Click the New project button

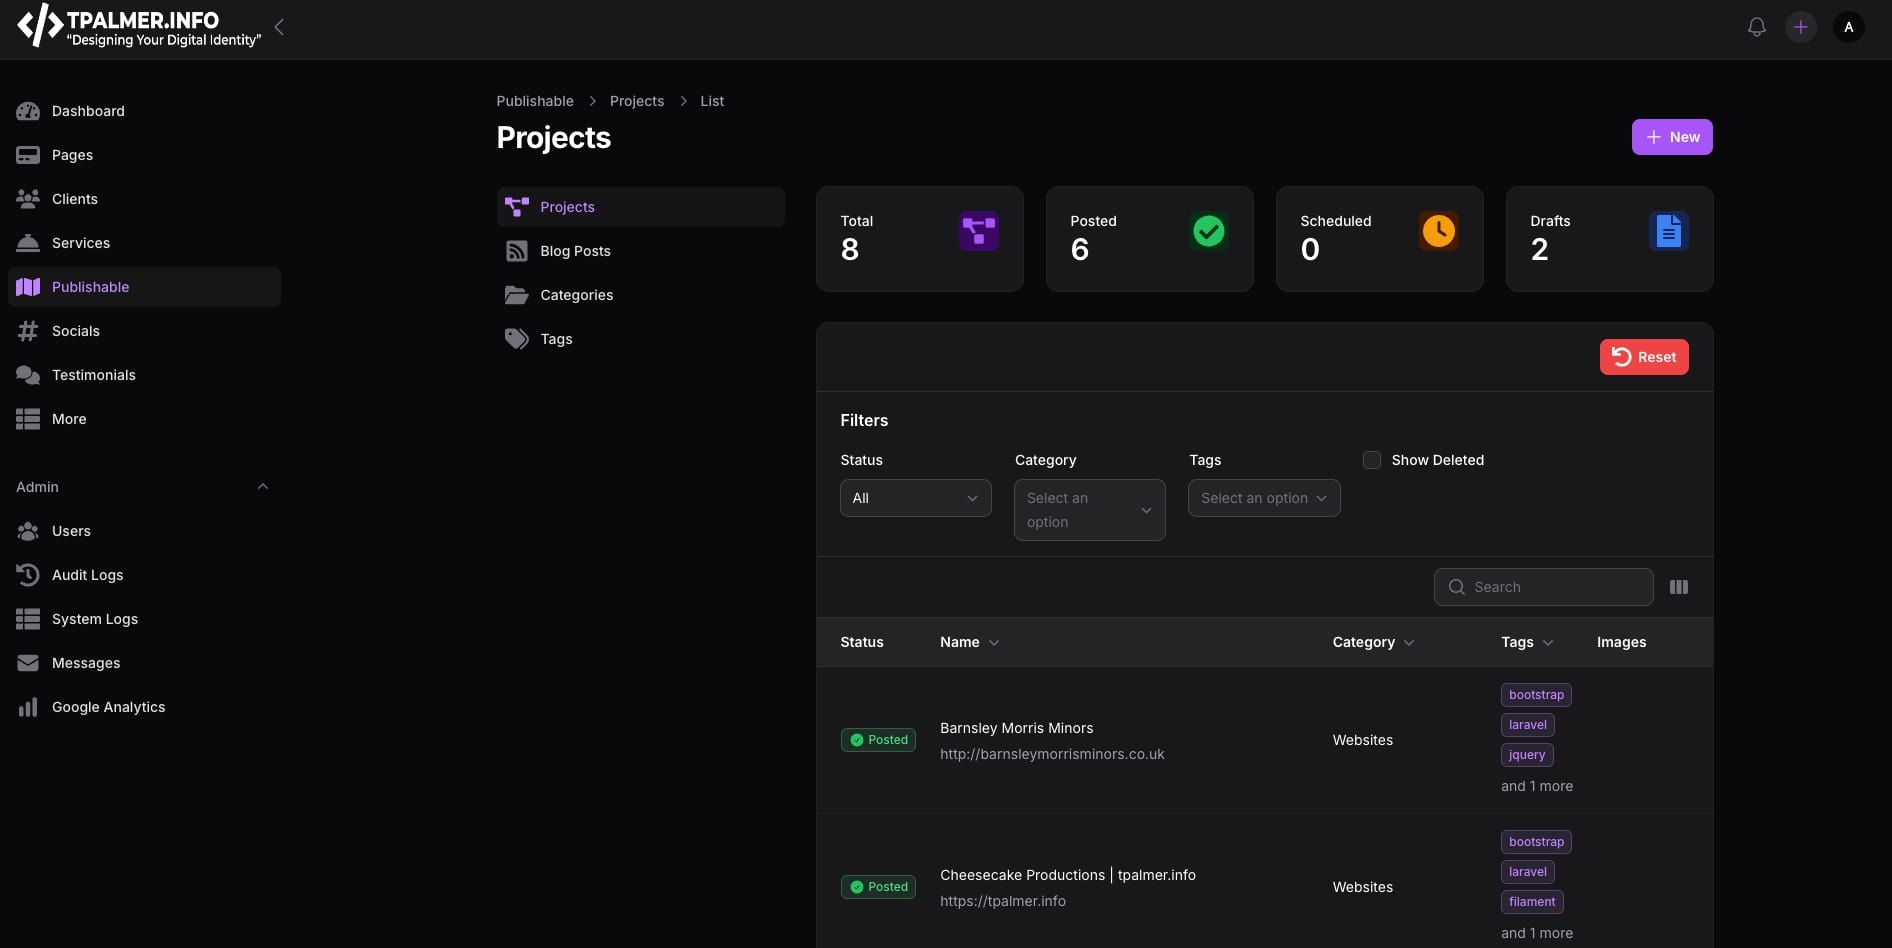(1671, 137)
